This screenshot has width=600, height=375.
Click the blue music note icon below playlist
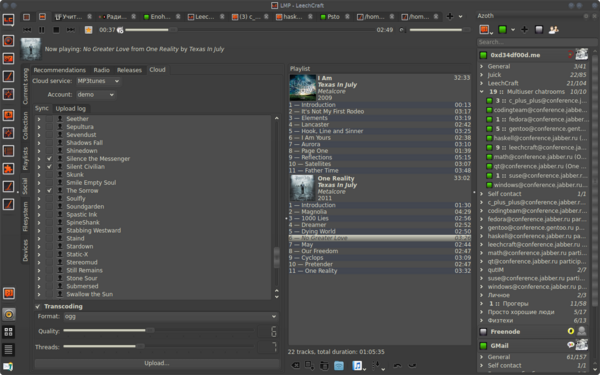click(357, 365)
